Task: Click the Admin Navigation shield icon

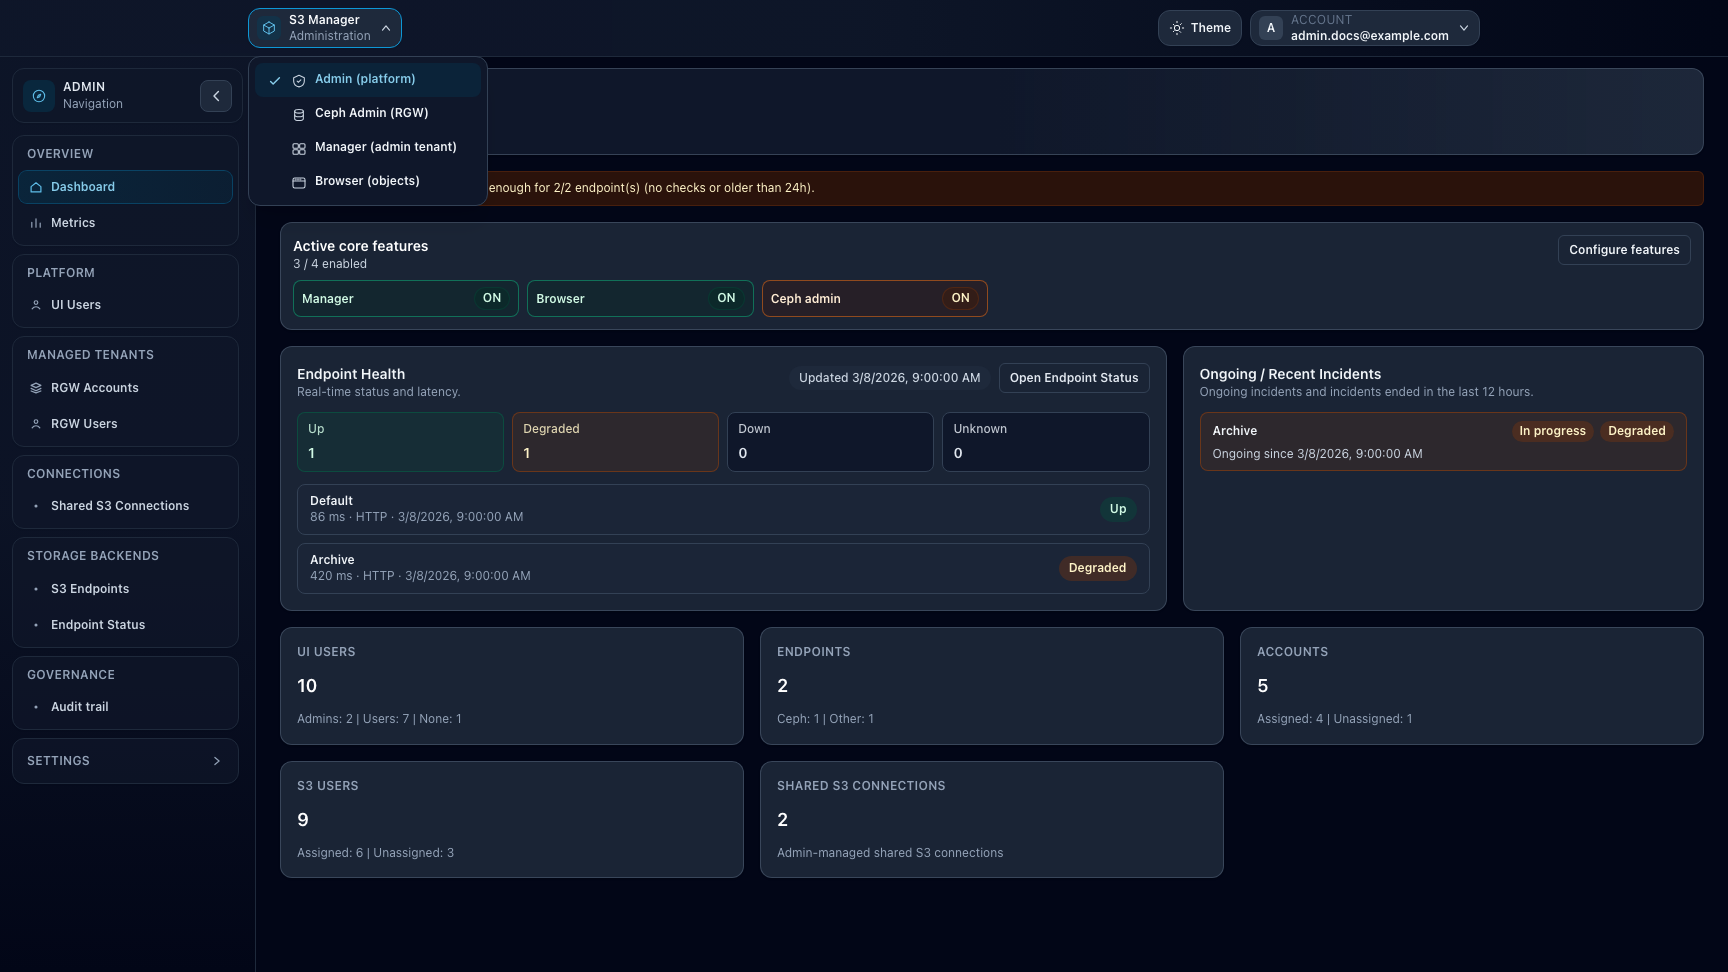Action: [x=38, y=95]
